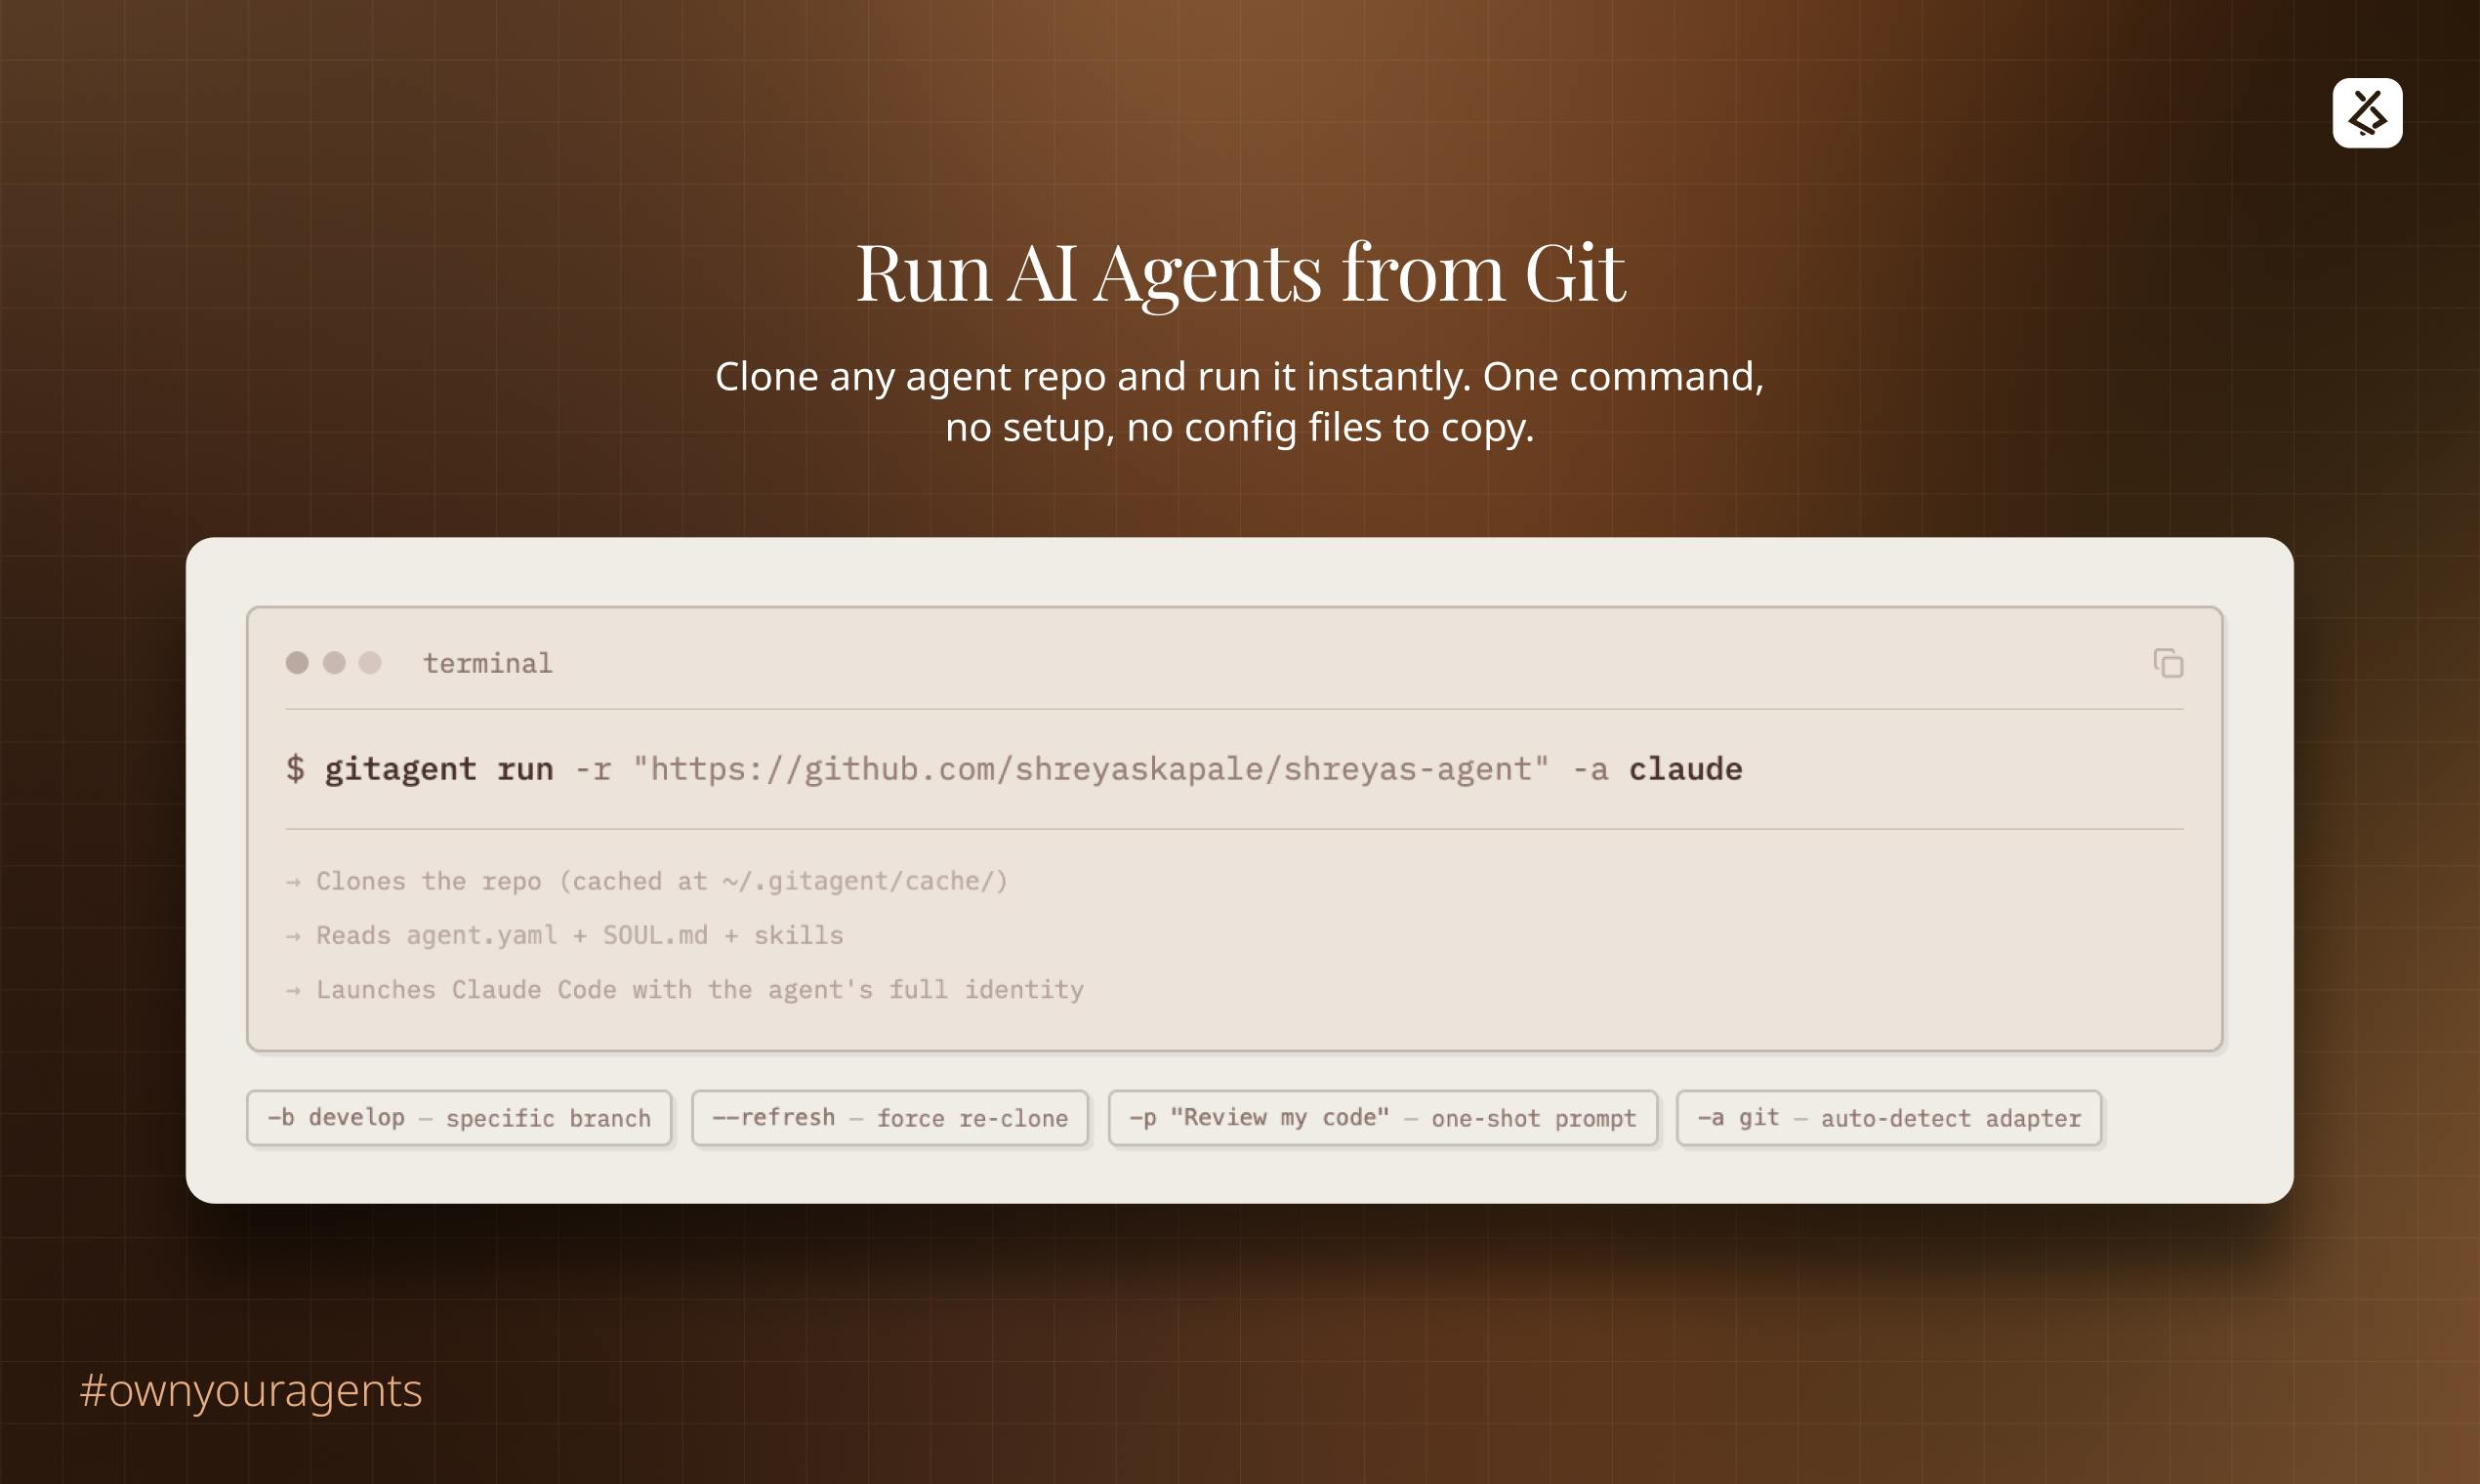Click the "Clone any agent repo" subtitle text
This screenshot has height=1484, width=2480.
coord(1240,401)
